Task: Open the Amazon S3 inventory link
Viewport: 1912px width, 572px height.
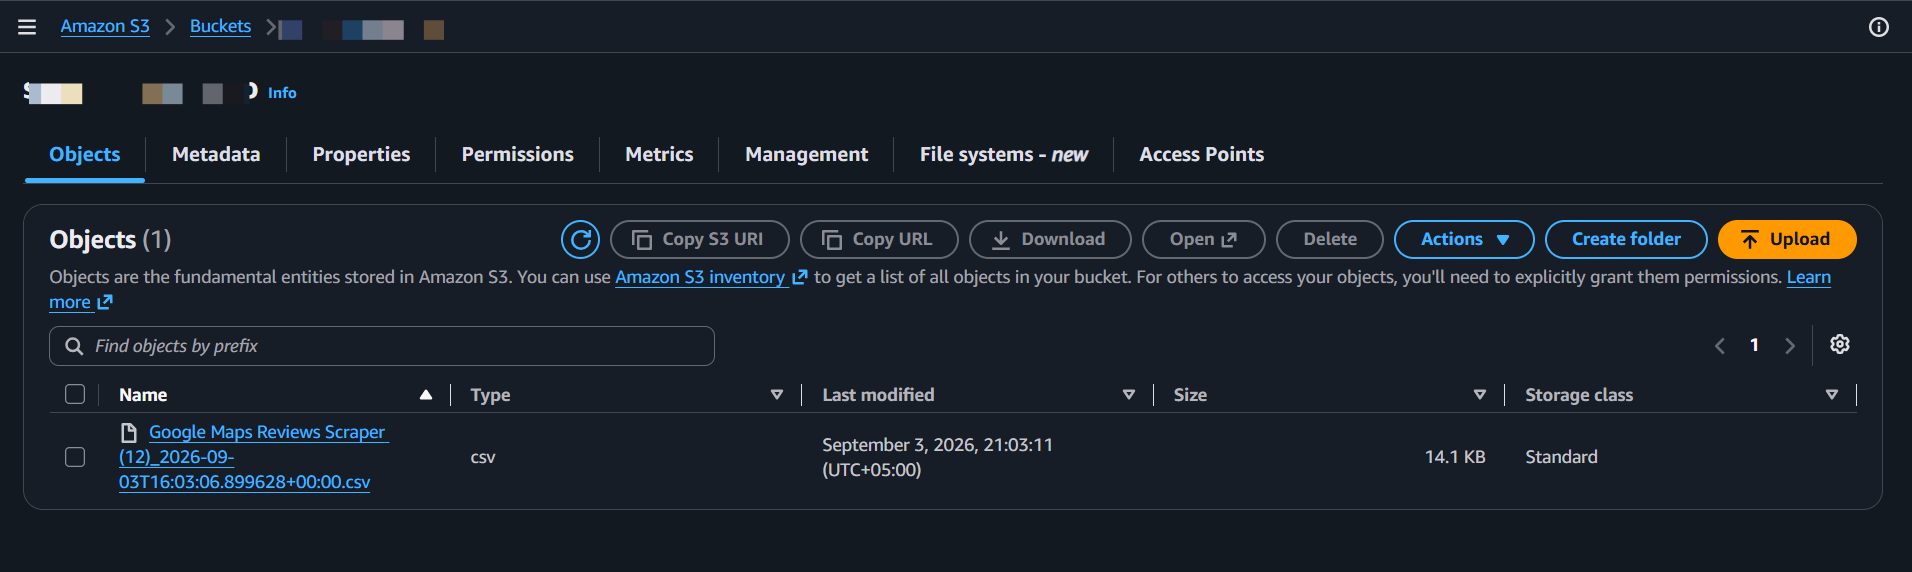Action: pyautogui.click(x=700, y=277)
